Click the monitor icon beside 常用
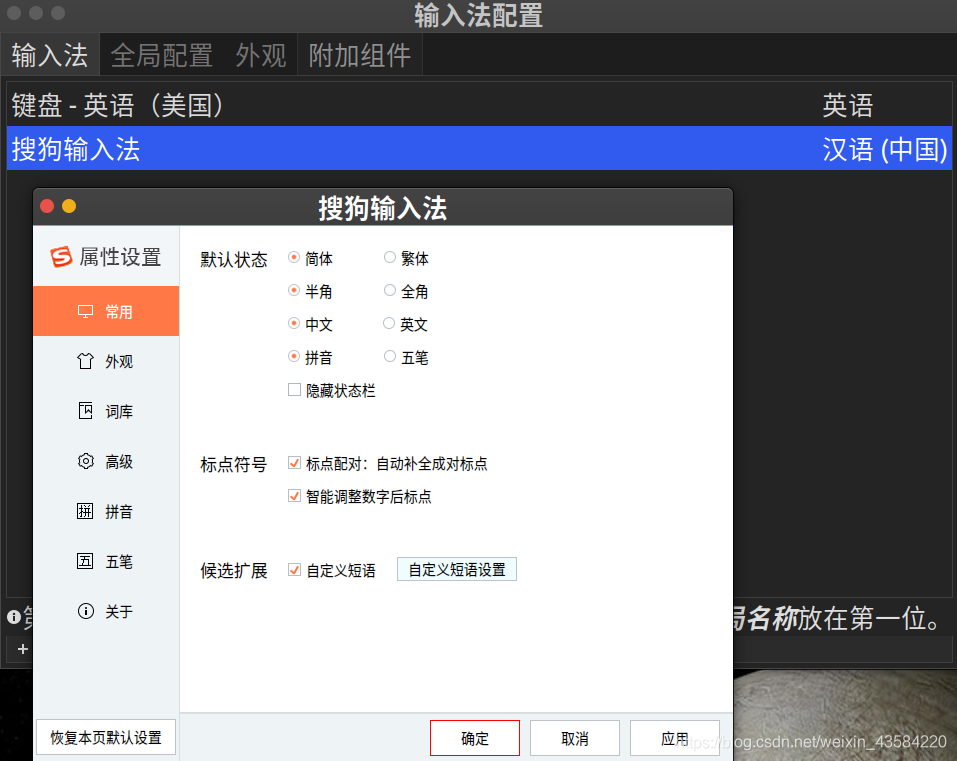957x761 pixels. click(x=85, y=312)
